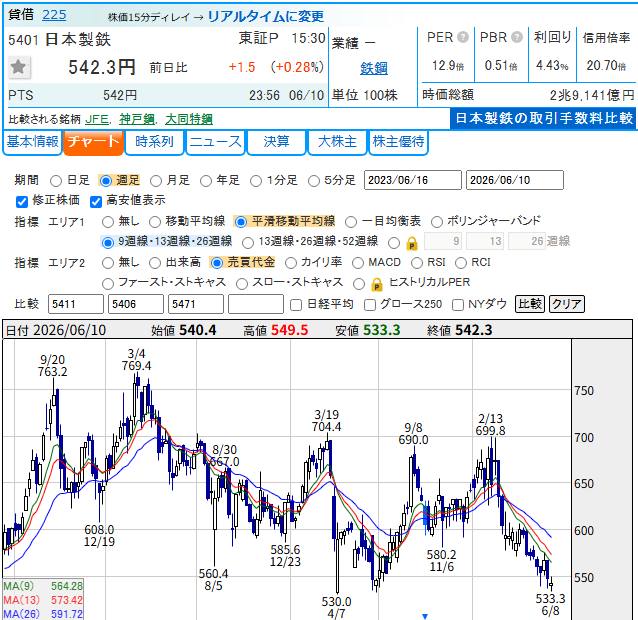Select RSI indicator radio
This screenshot has width=638, height=620.
pos(417,263)
